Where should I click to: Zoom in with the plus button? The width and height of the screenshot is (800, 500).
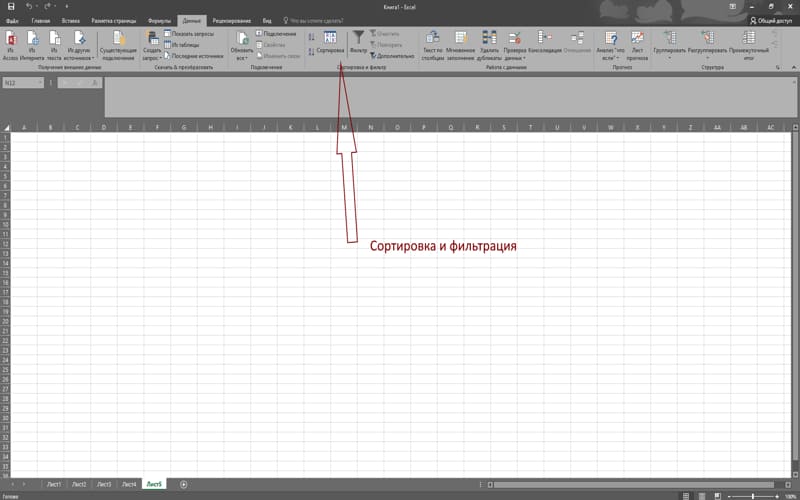click(777, 496)
